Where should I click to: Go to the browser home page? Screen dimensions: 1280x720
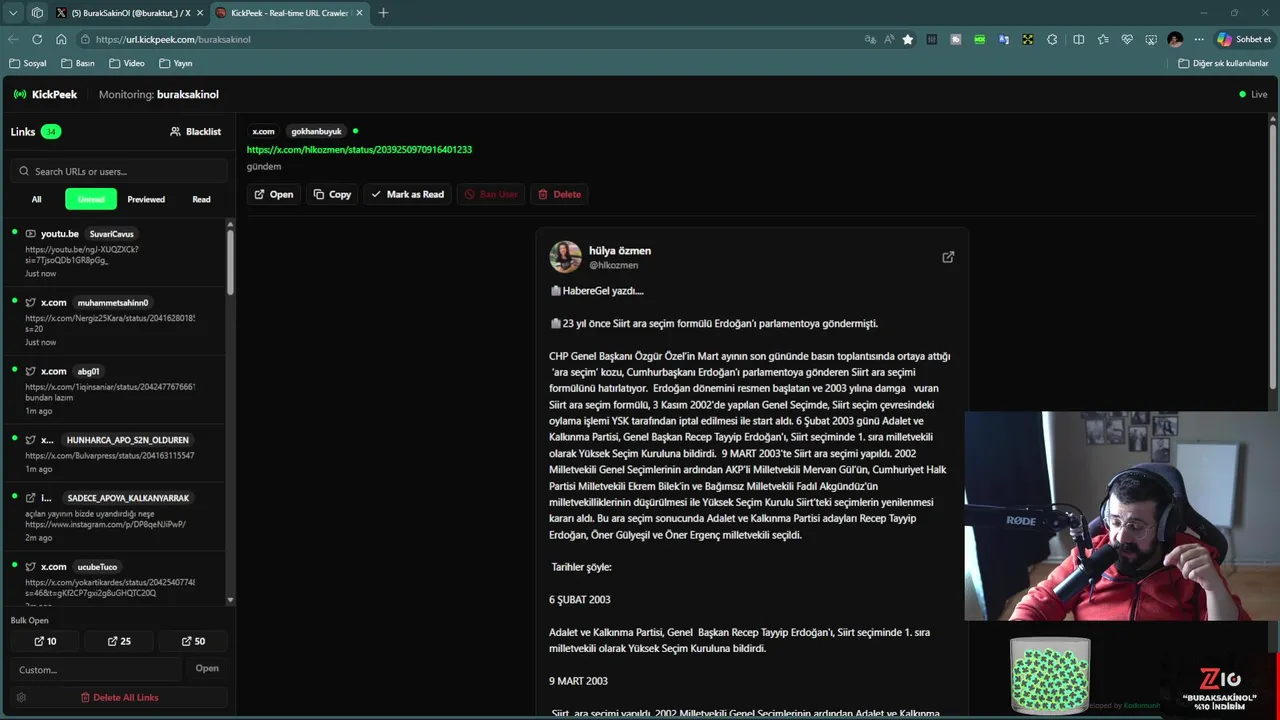click(x=61, y=39)
